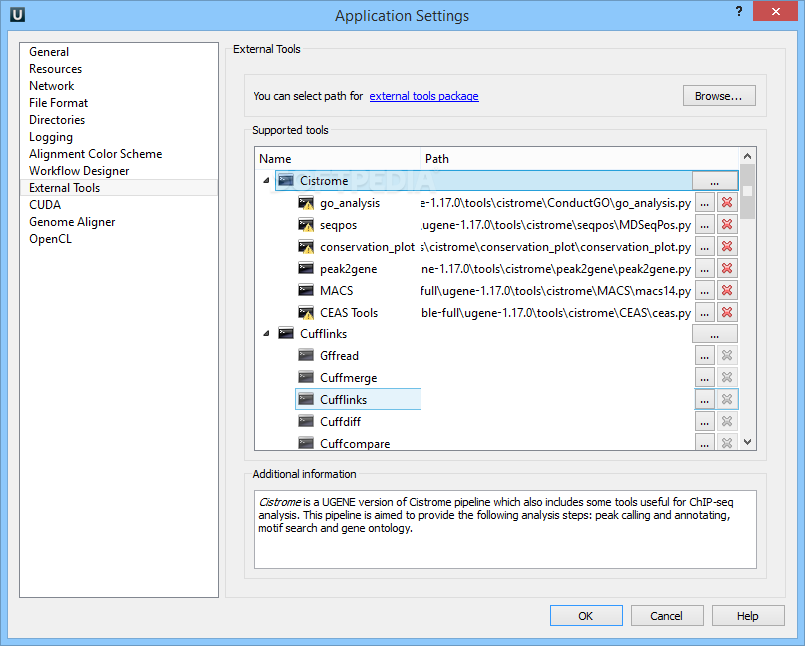The image size is (805, 646).
Task: Browse path for Cuffmerge tool
Action: (x=704, y=377)
